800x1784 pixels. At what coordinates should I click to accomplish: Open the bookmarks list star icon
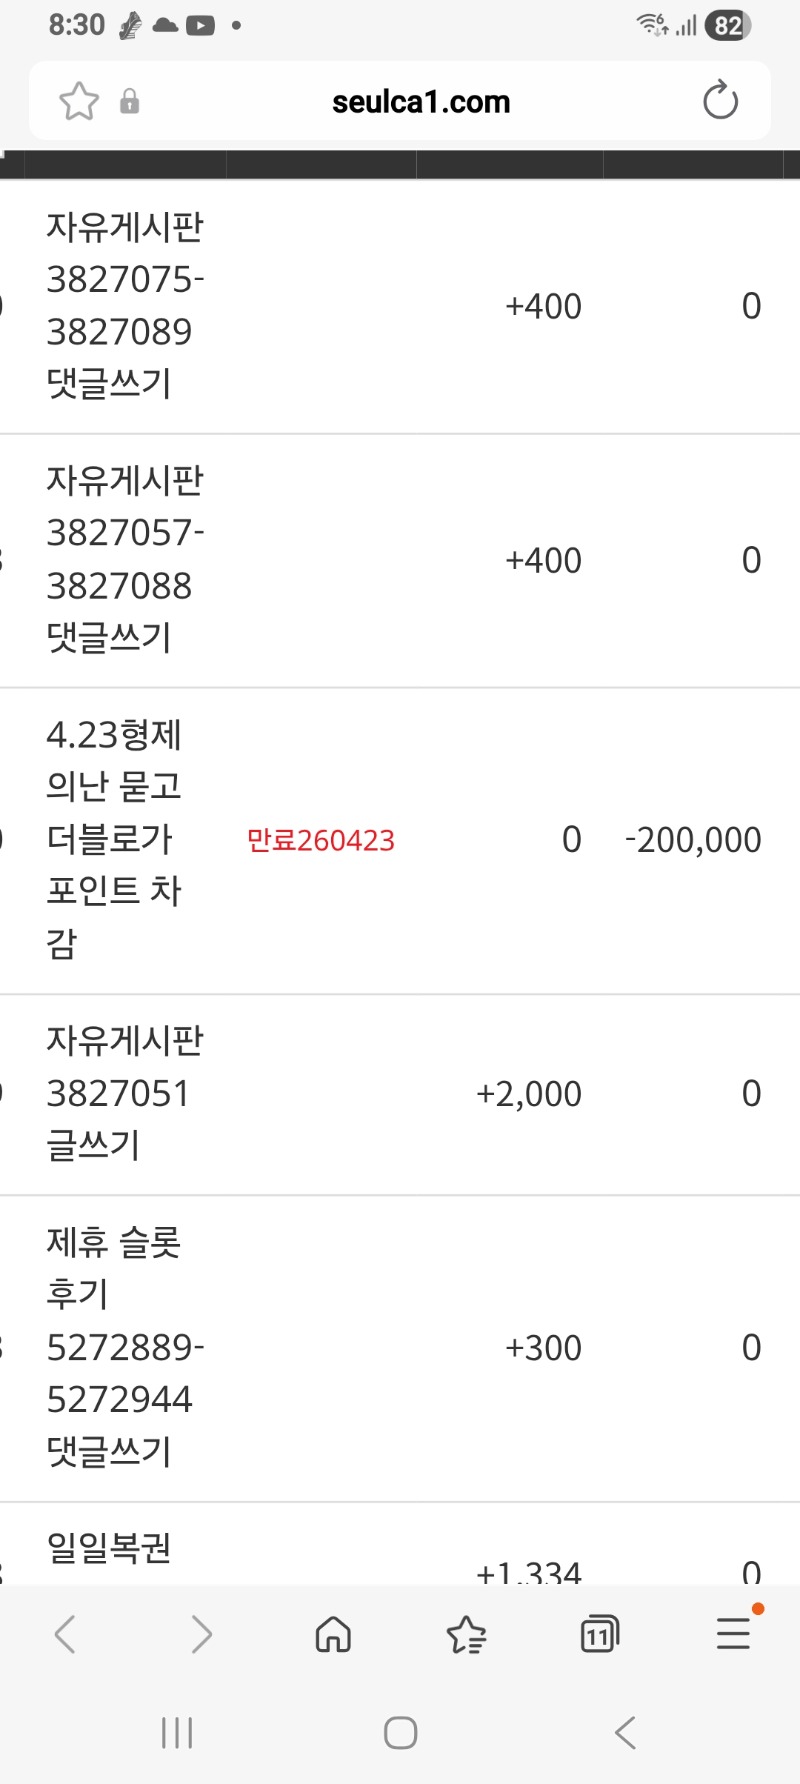pyautogui.click(x=466, y=1635)
